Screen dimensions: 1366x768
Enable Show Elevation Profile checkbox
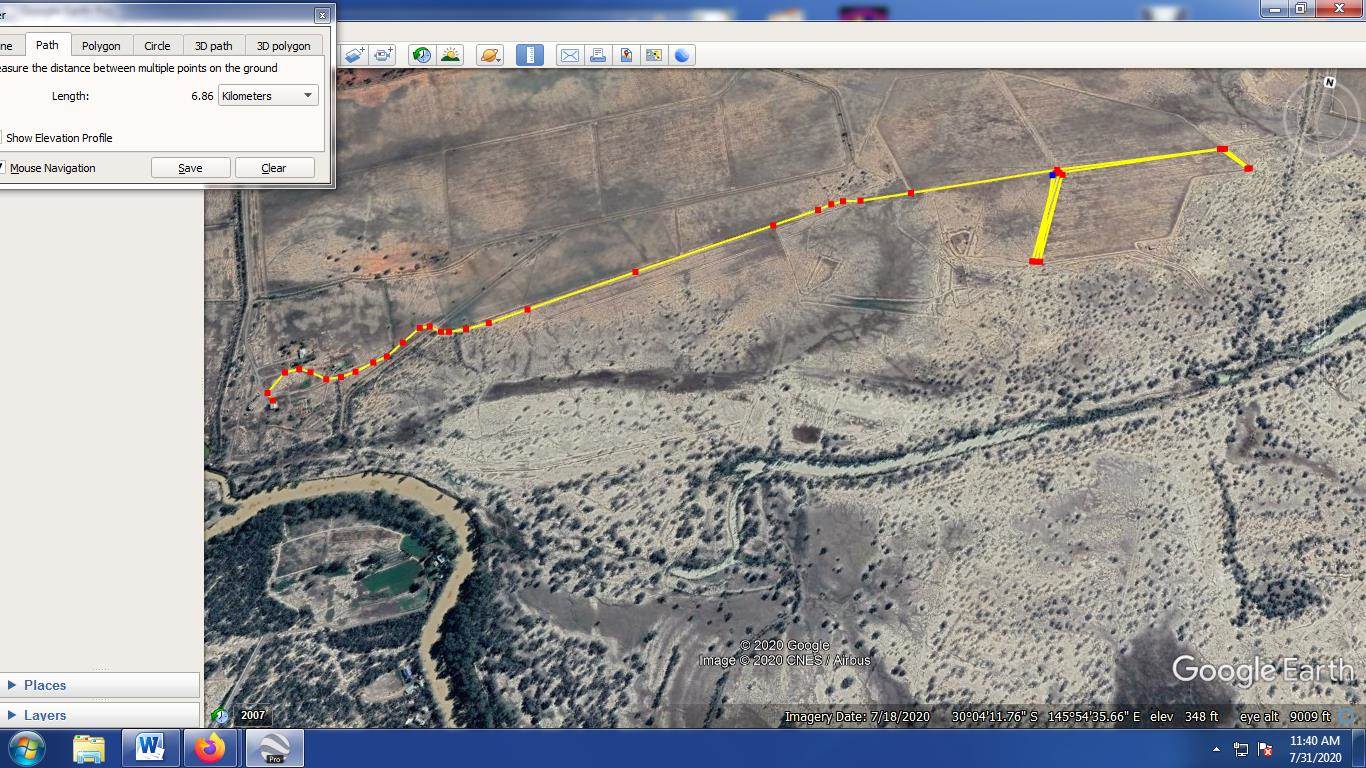[x=3, y=138]
